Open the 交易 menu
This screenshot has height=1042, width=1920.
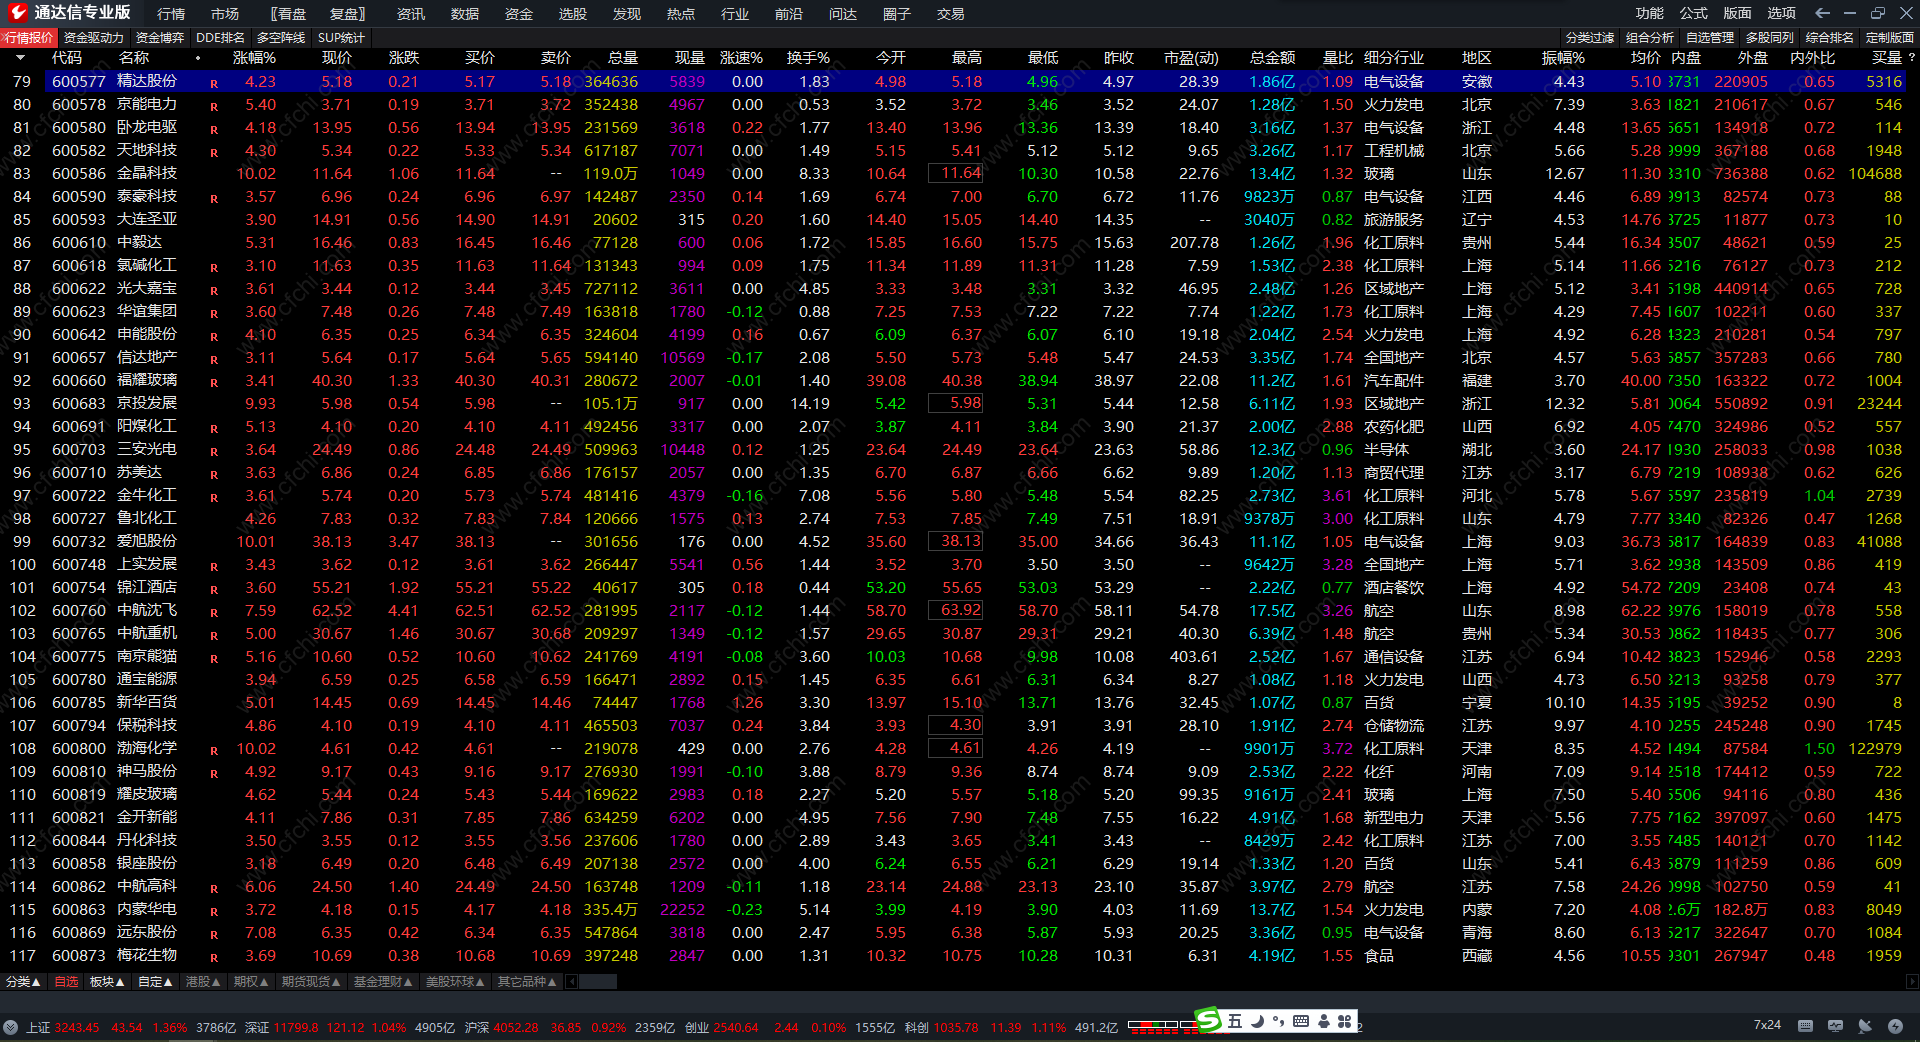coord(951,14)
